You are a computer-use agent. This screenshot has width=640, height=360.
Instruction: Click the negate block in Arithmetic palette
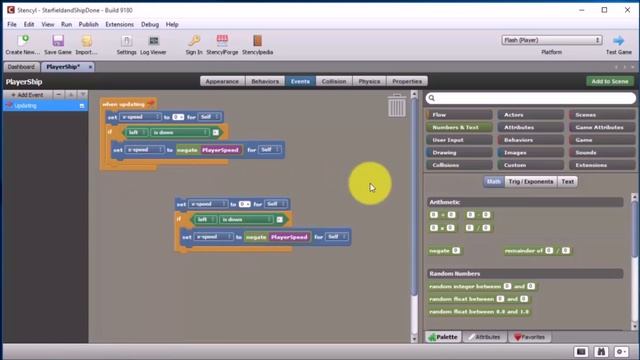pos(444,251)
